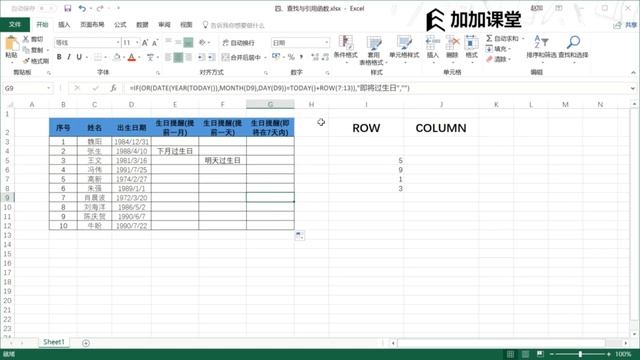Open the Data tab
The width and height of the screenshot is (640, 360).
tap(142, 25)
